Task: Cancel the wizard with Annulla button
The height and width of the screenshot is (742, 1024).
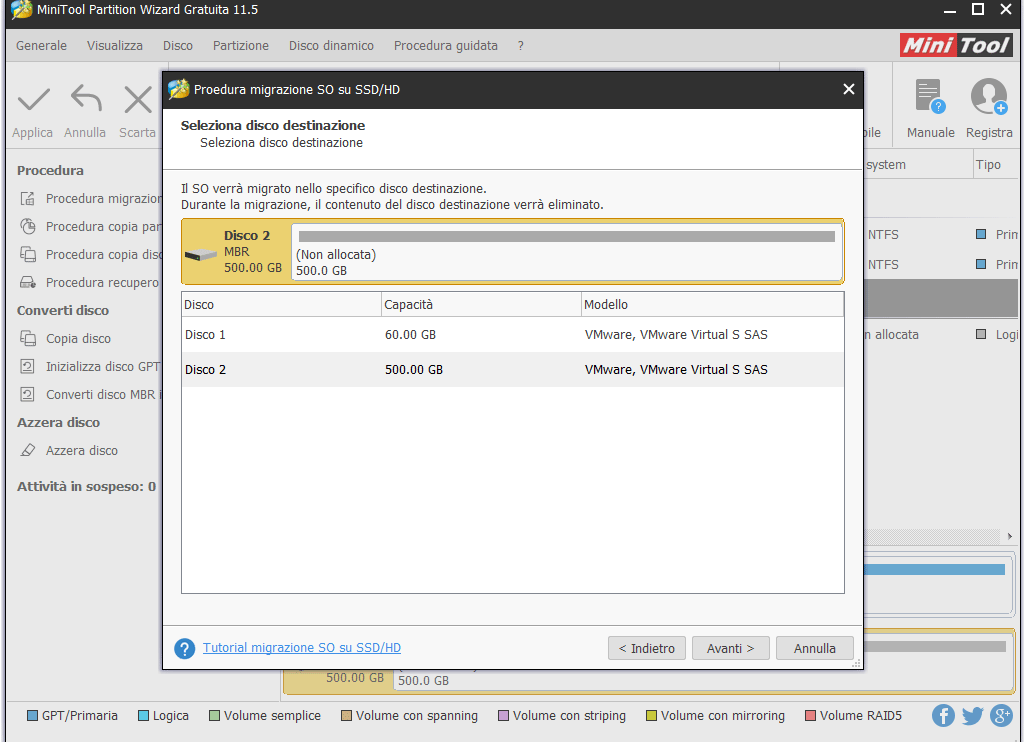Action: tap(814, 648)
